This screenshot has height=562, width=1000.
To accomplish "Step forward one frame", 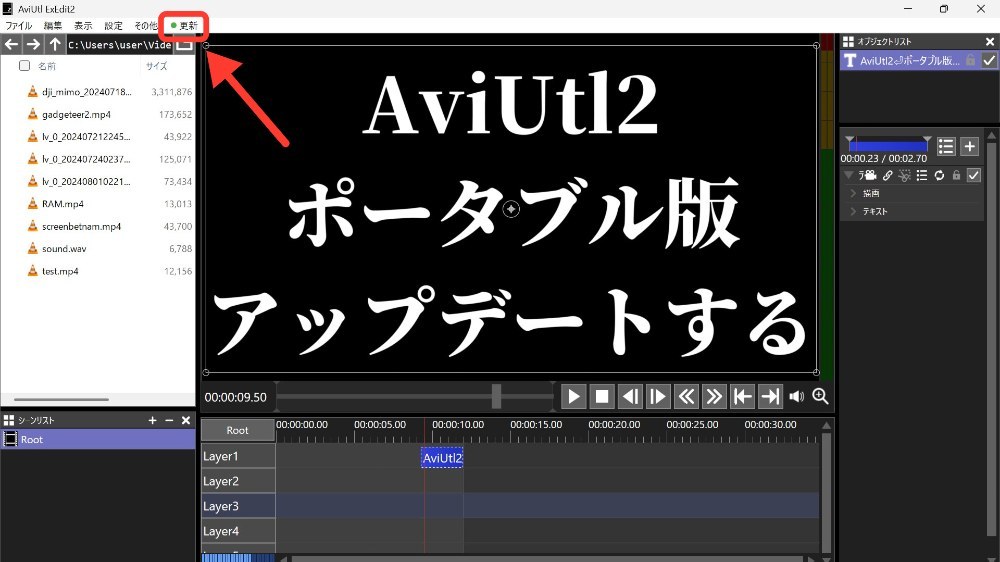I will click(x=658, y=397).
